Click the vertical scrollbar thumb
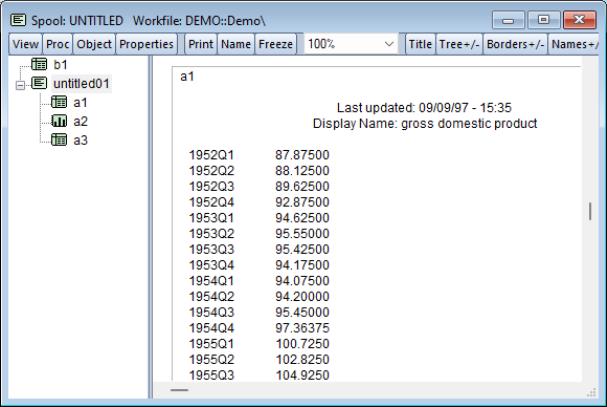 point(590,211)
